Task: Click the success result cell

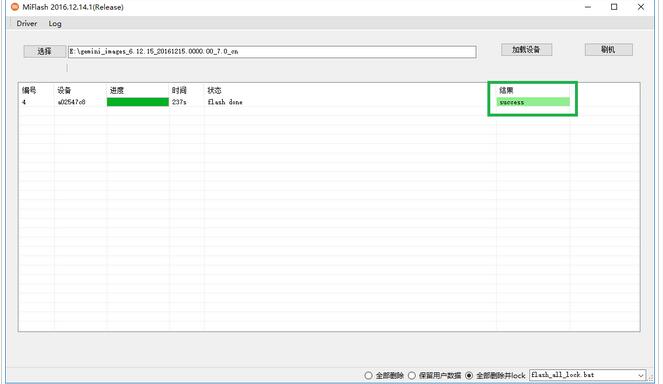Action: [533, 102]
